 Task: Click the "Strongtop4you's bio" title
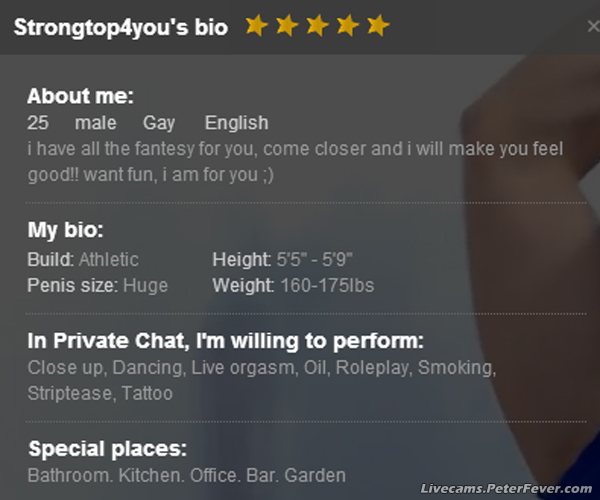click(x=121, y=27)
